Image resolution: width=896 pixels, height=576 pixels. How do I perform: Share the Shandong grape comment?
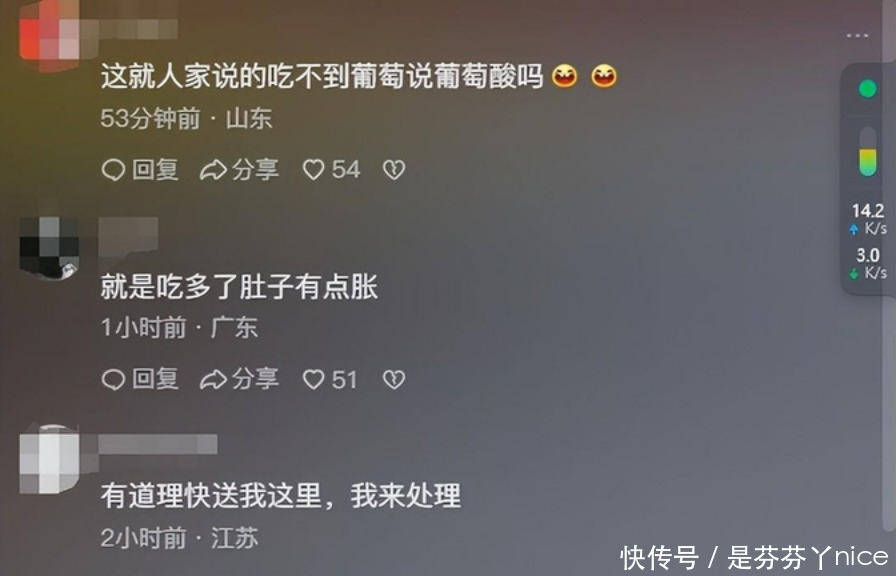[239, 170]
